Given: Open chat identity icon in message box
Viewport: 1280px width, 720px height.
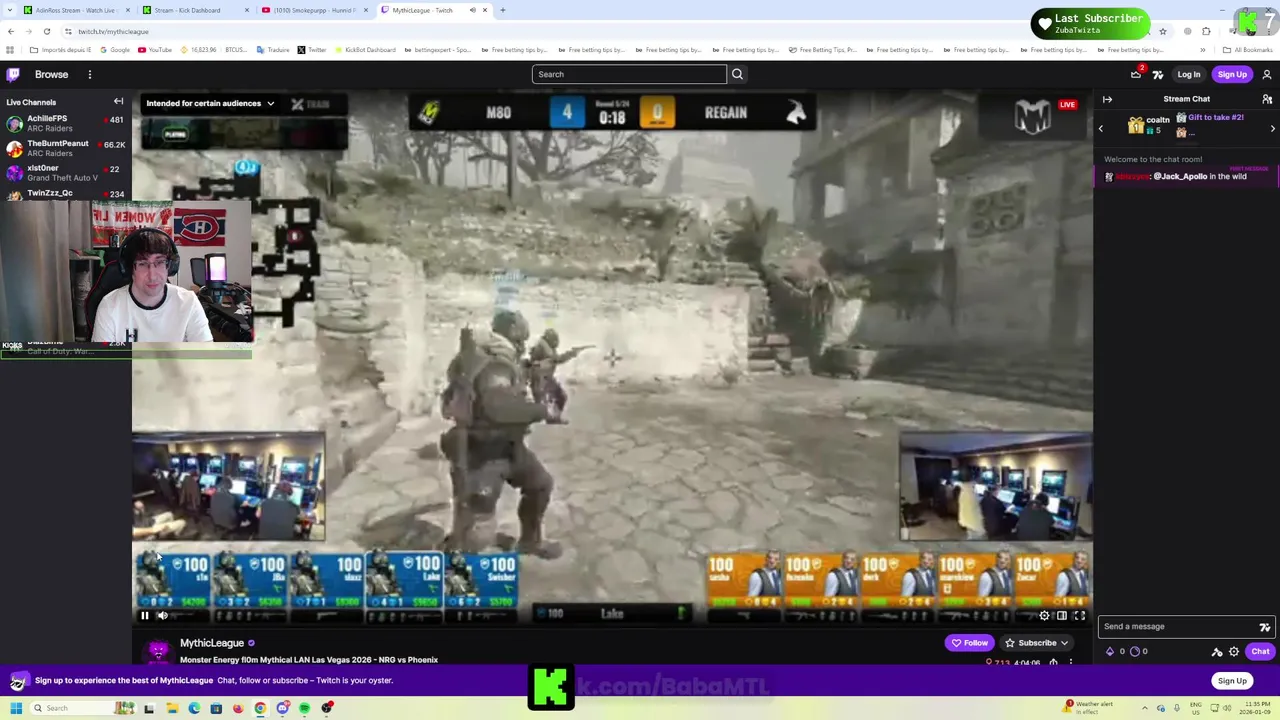Looking at the screenshot, I should click(1264, 627).
